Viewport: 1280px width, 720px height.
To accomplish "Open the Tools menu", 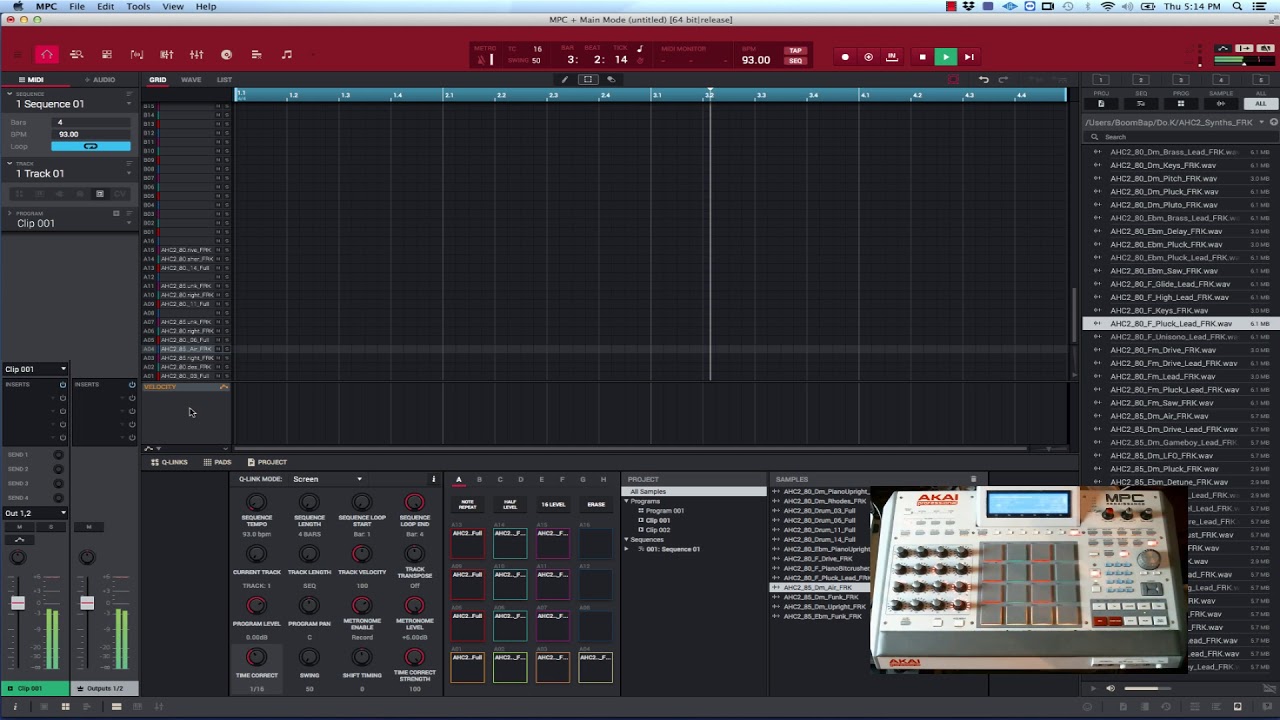I will click(x=138, y=6).
